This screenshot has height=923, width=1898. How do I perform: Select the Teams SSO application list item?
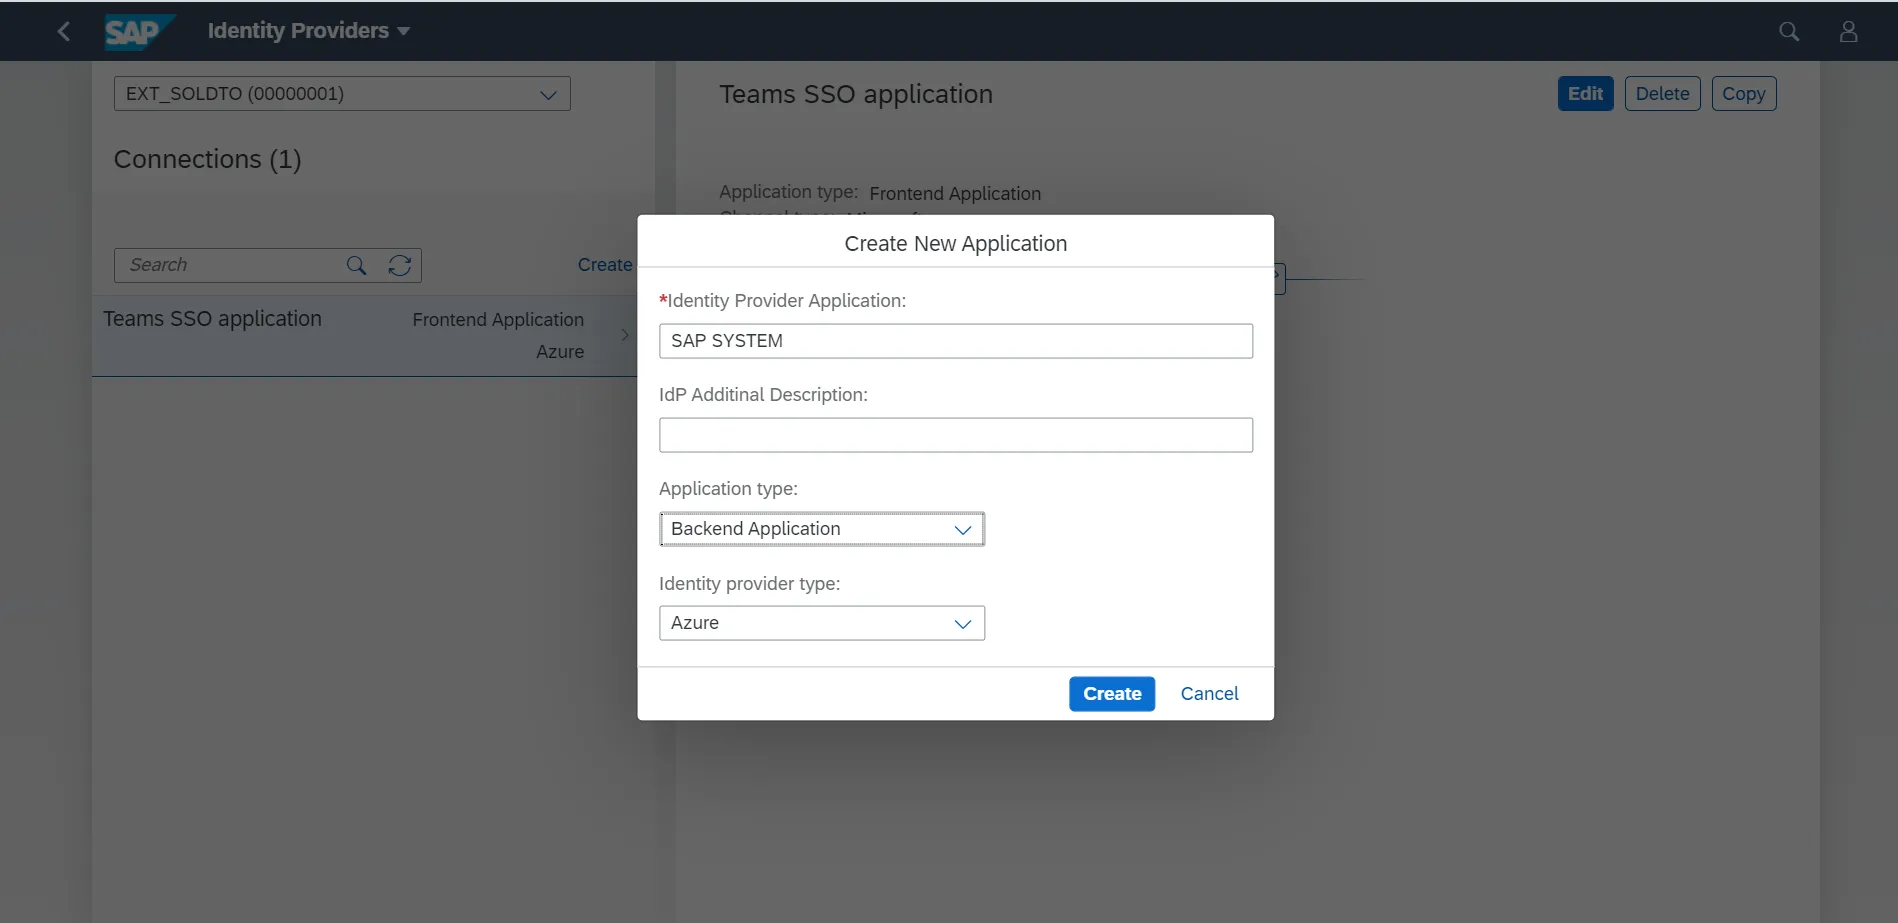[364, 335]
